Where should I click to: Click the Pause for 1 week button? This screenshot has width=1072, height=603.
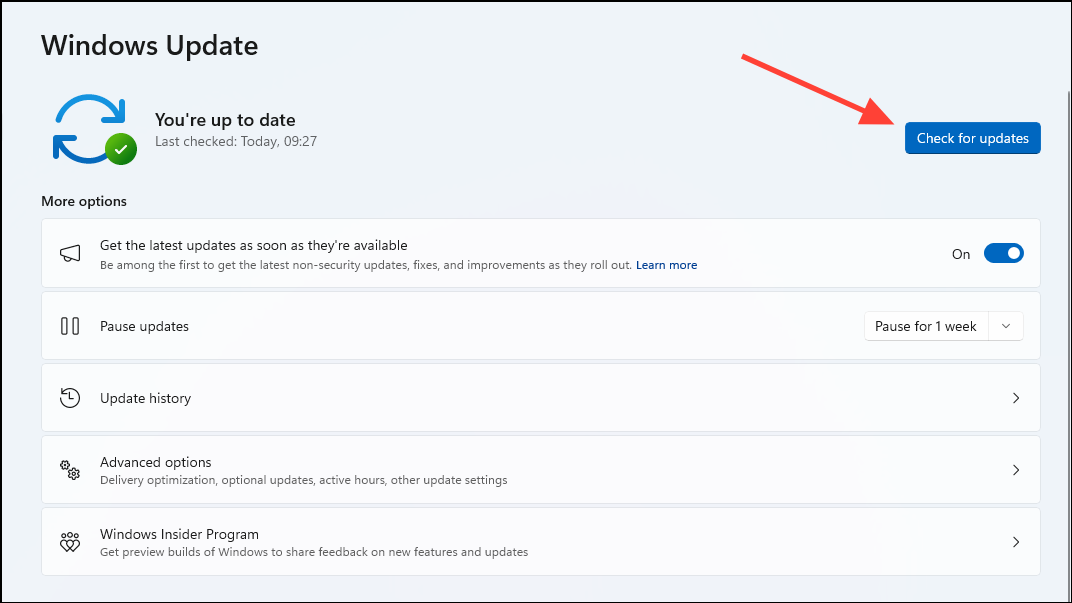[926, 326]
